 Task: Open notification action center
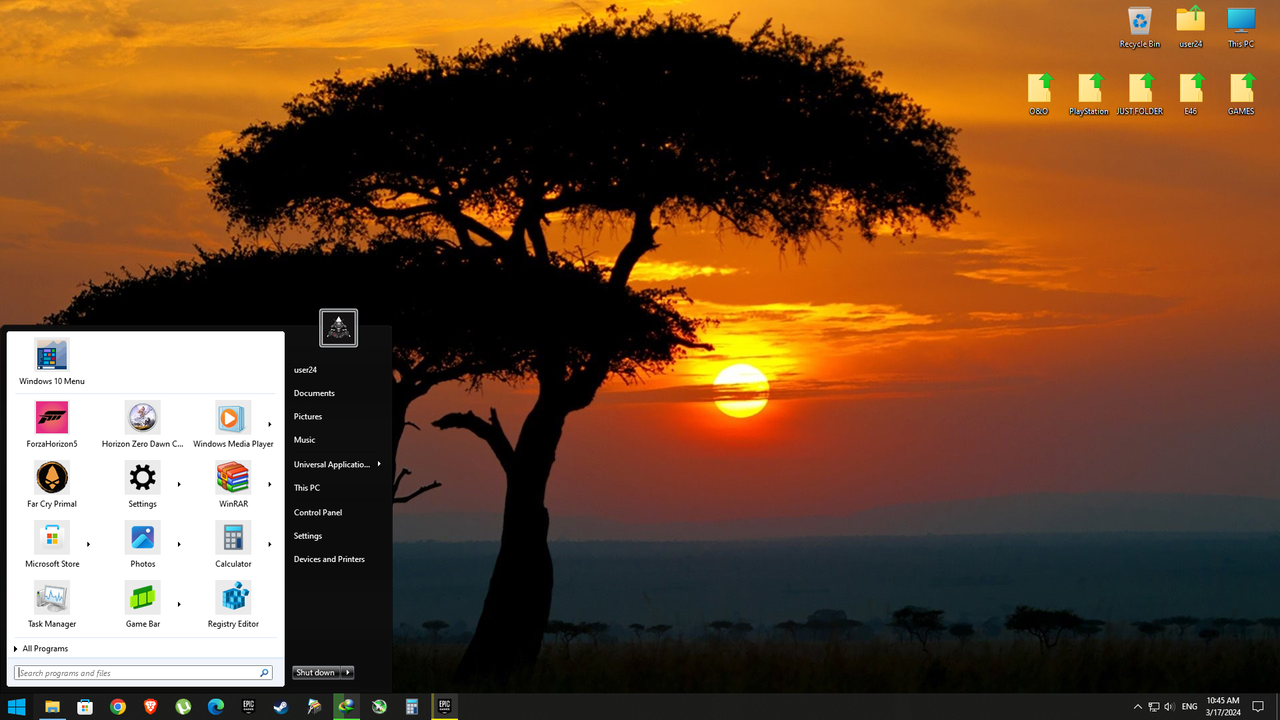pos(1258,707)
